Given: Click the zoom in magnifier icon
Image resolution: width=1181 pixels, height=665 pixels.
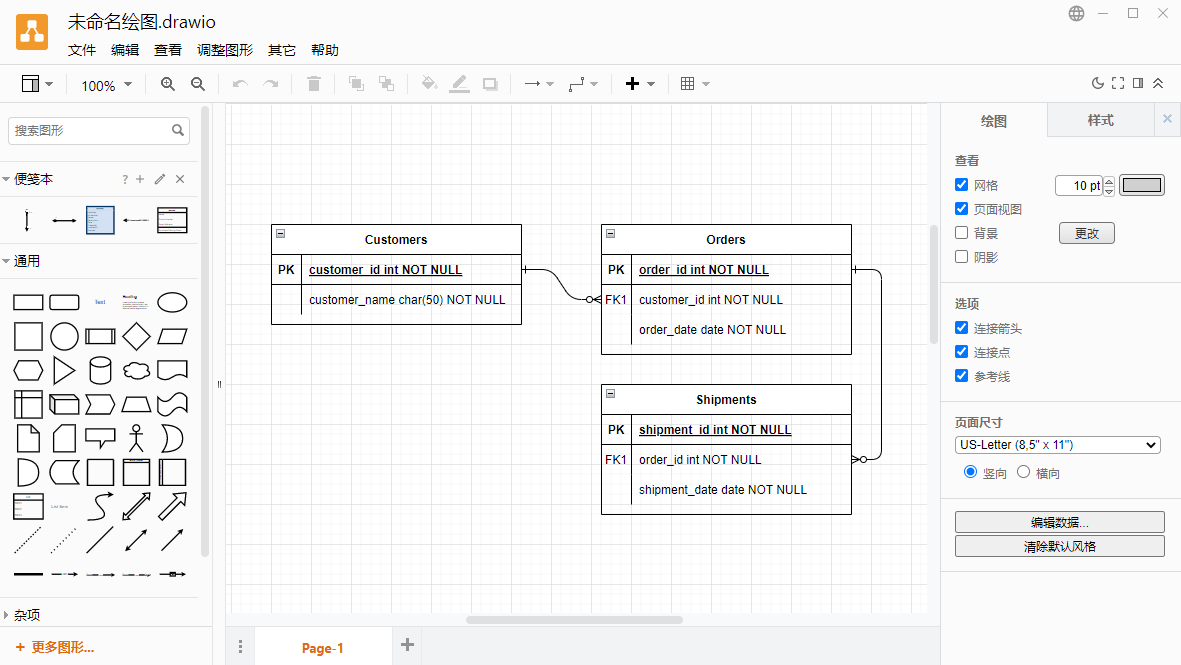Looking at the screenshot, I should coord(168,85).
